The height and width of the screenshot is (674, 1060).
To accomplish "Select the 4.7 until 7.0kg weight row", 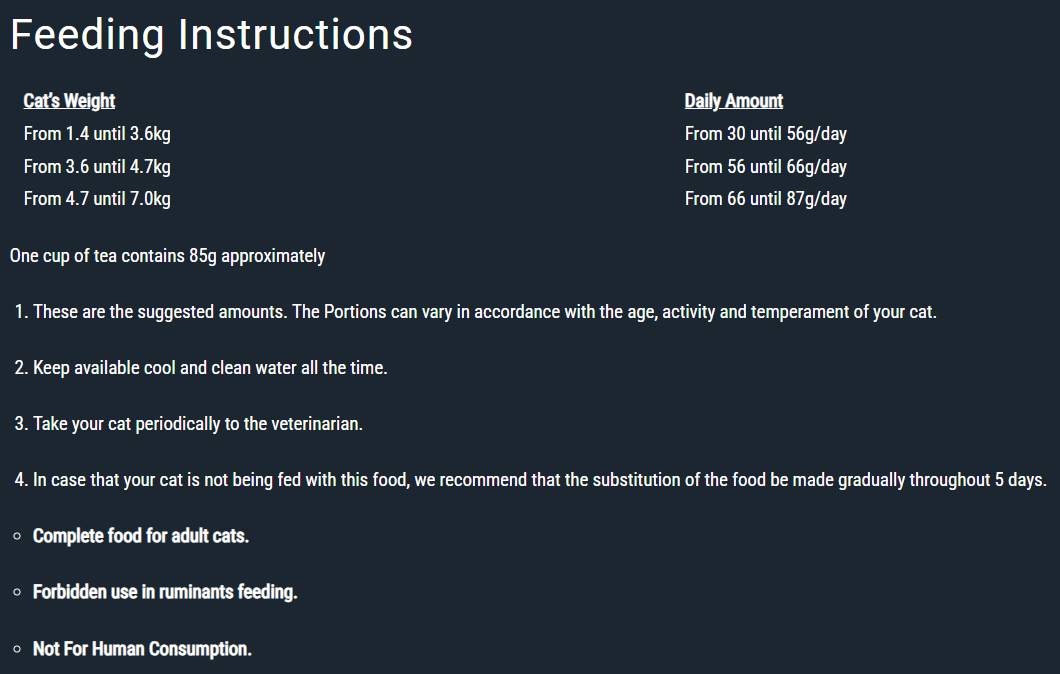I will click(x=97, y=199).
